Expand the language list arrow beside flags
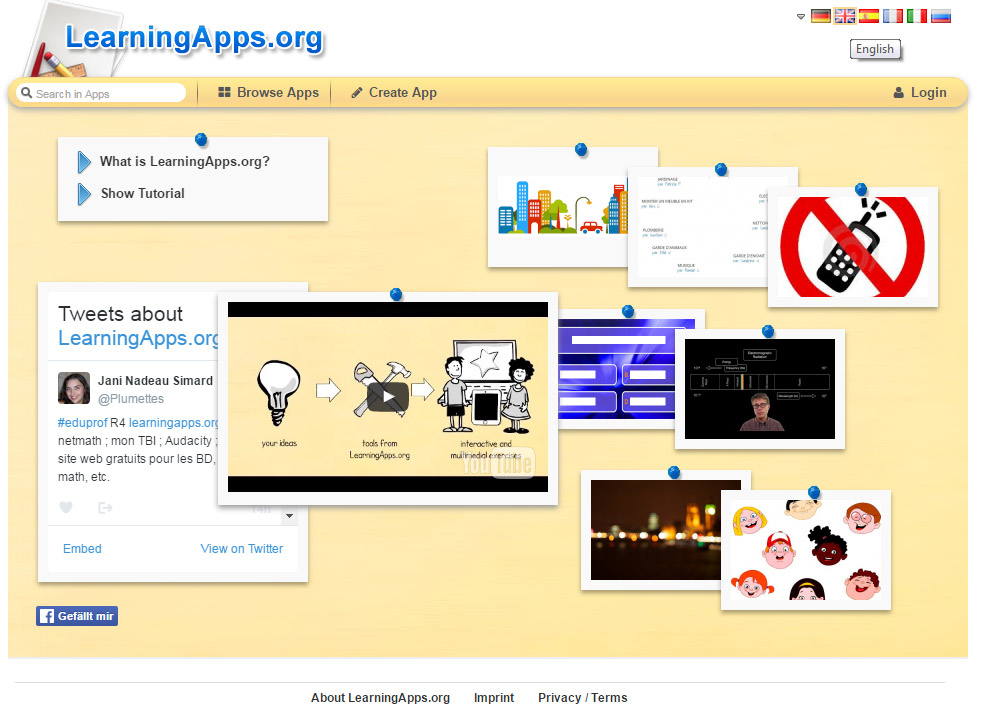 [x=801, y=17]
